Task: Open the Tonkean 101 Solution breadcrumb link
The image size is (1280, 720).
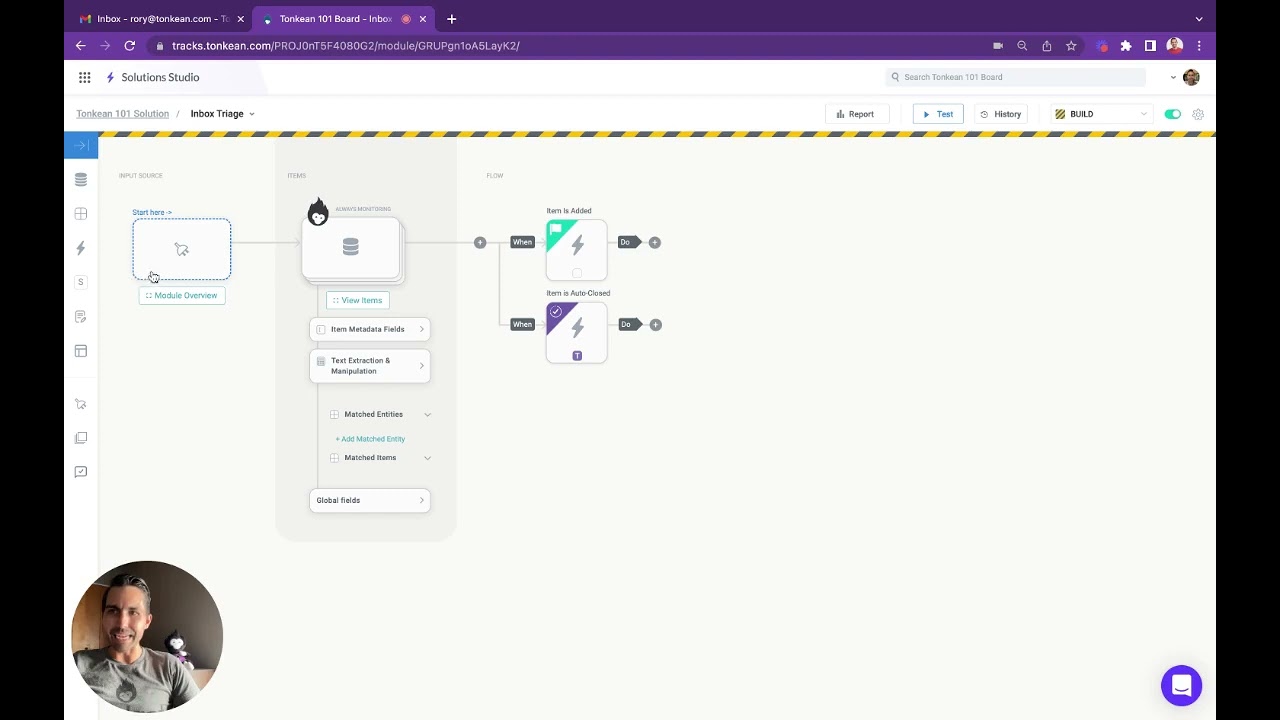Action: (x=122, y=114)
